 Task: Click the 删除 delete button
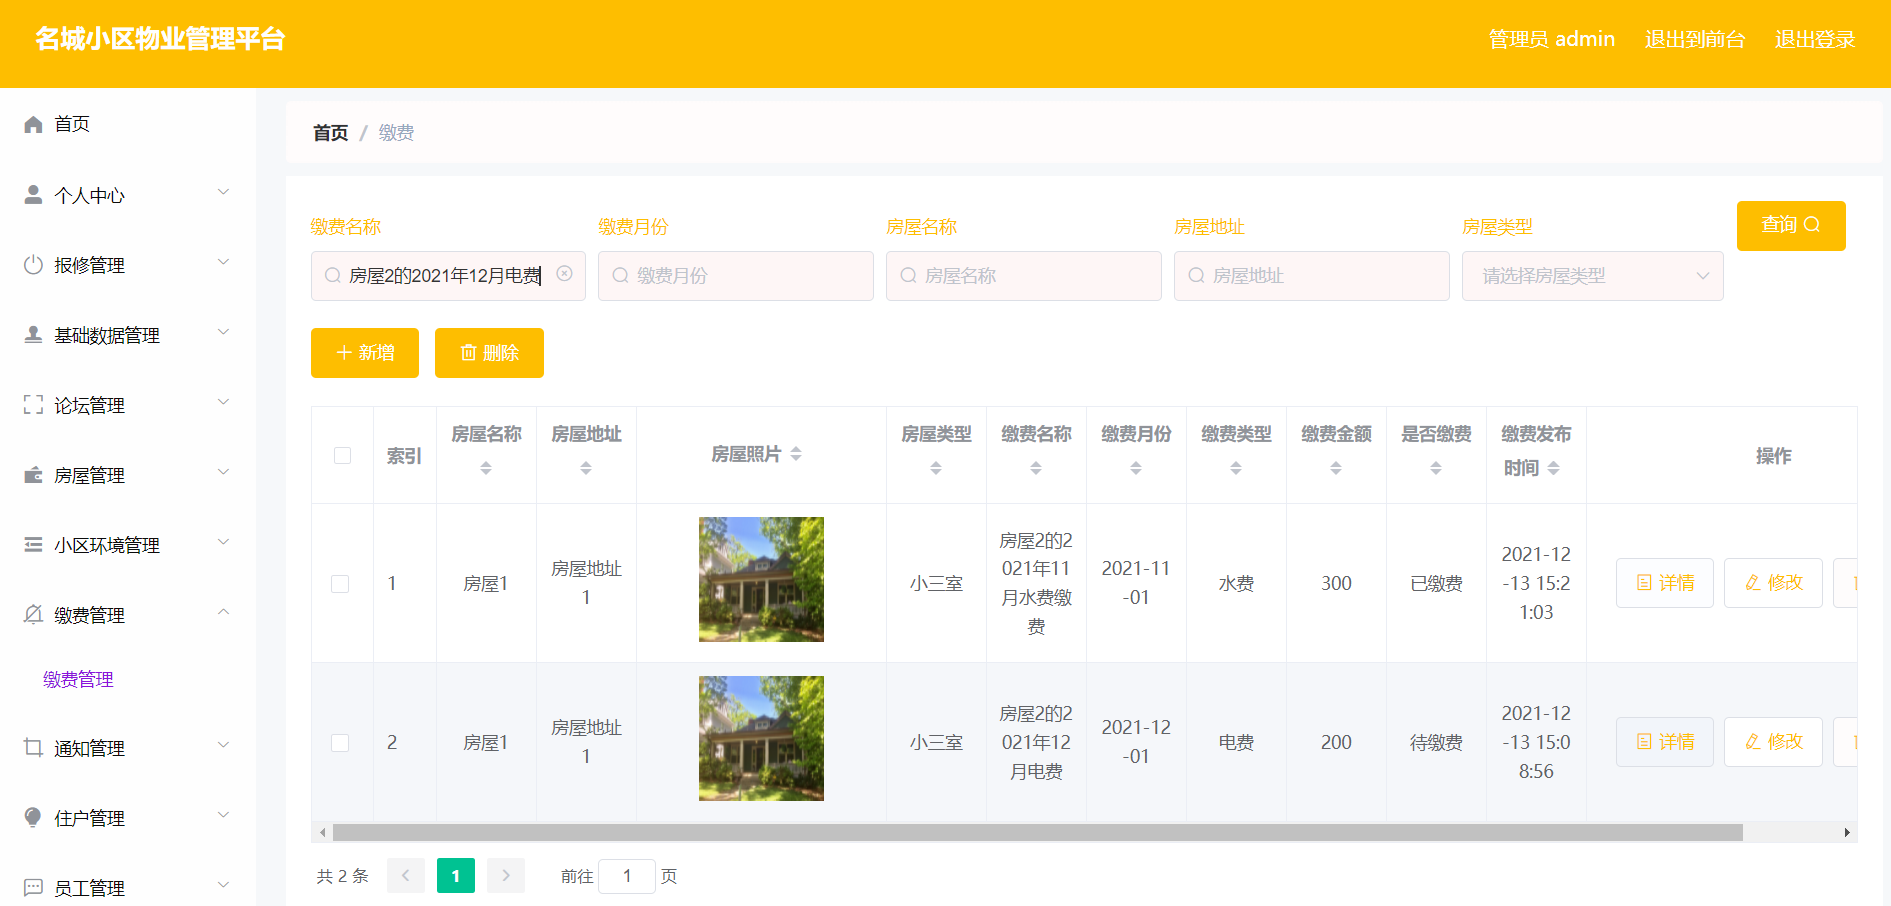[x=489, y=353]
